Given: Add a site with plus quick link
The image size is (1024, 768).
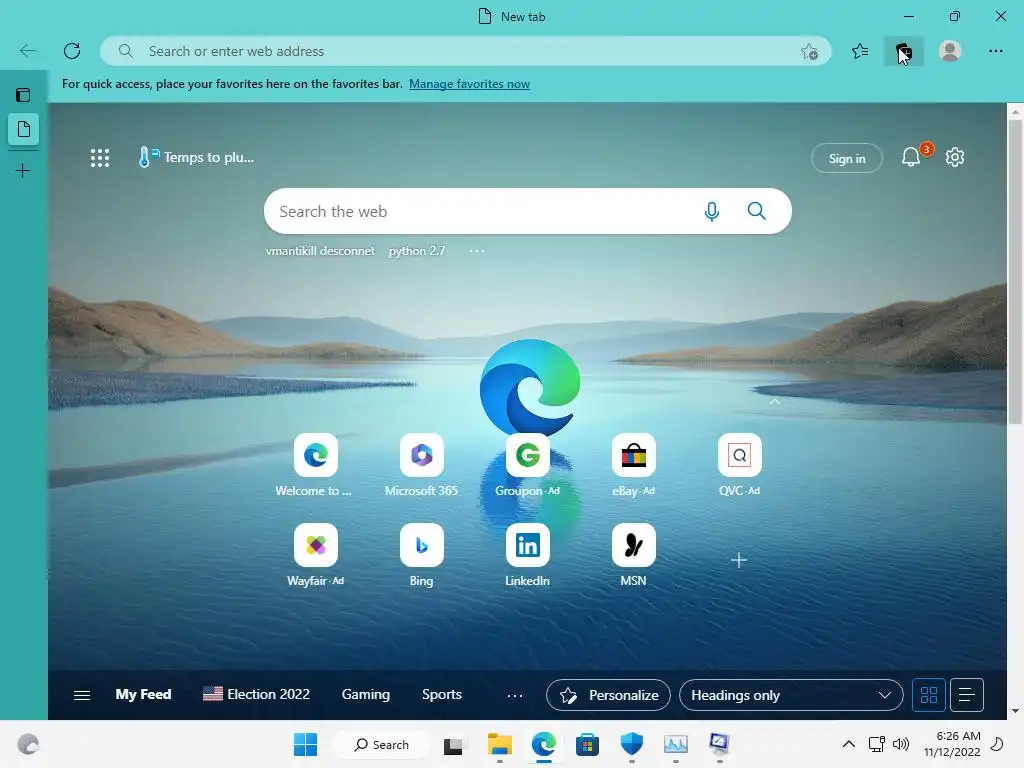Looking at the screenshot, I should (x=739, y=560).
